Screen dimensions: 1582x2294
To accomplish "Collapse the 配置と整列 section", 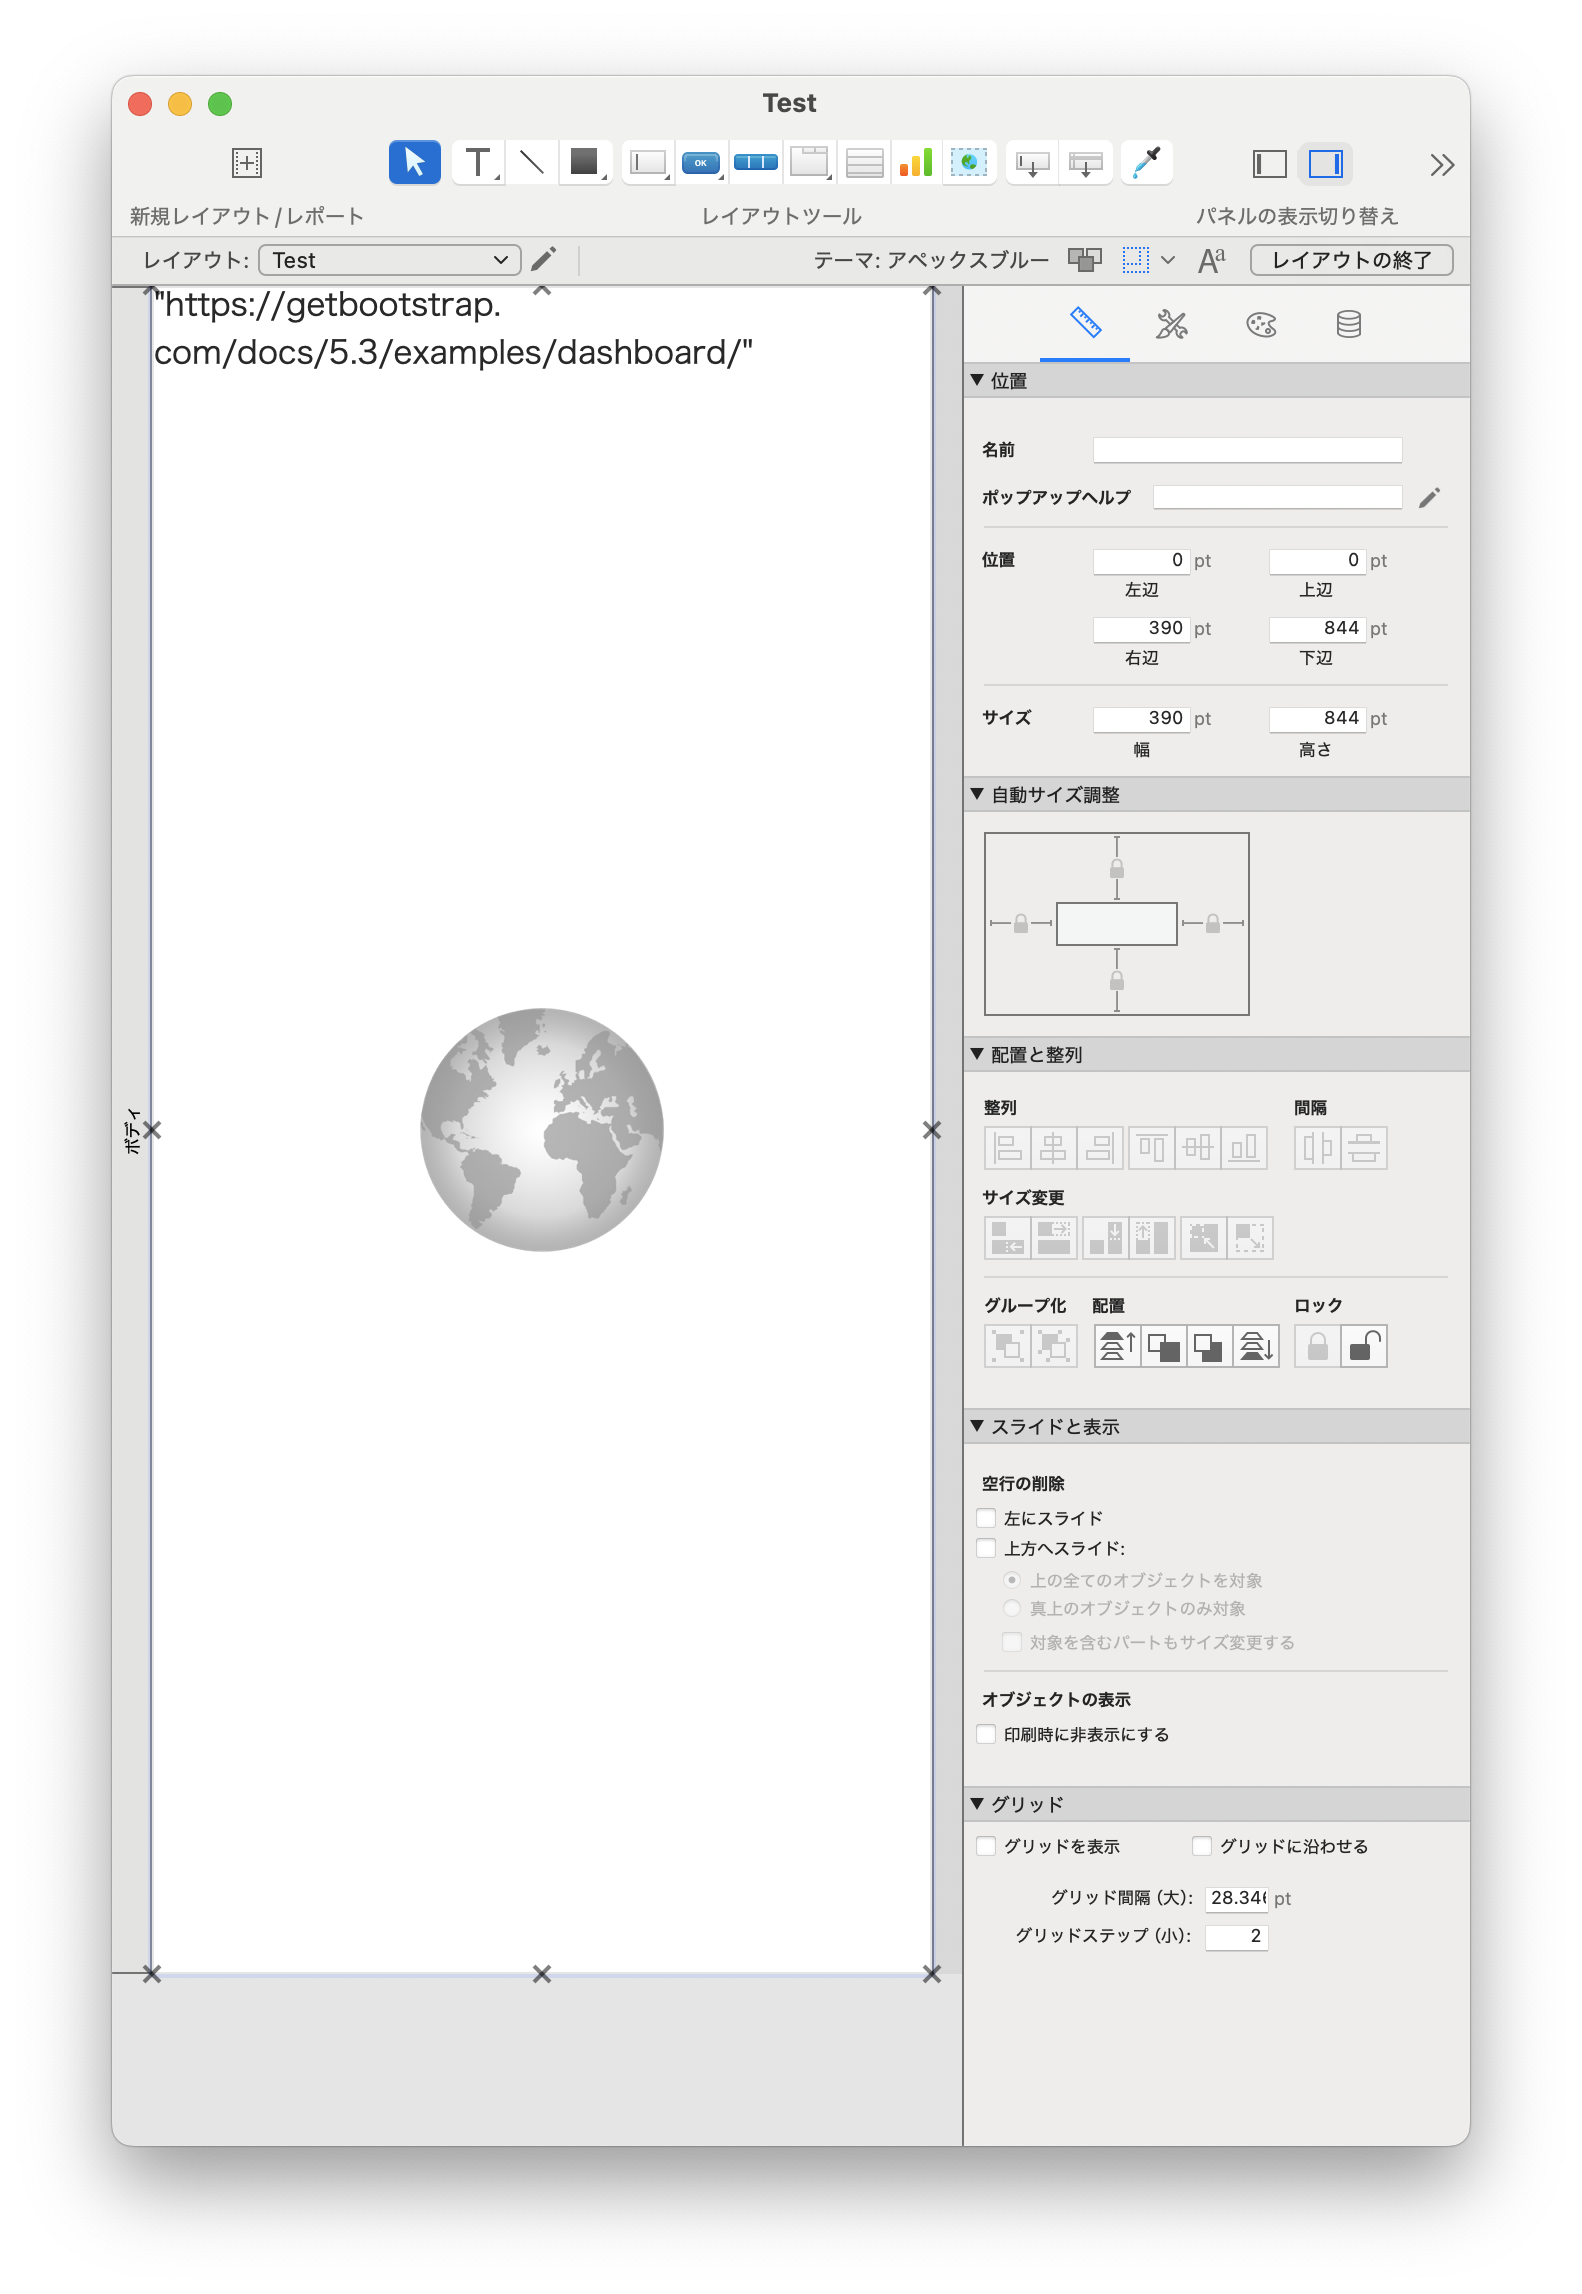I will pos(977,1054).
